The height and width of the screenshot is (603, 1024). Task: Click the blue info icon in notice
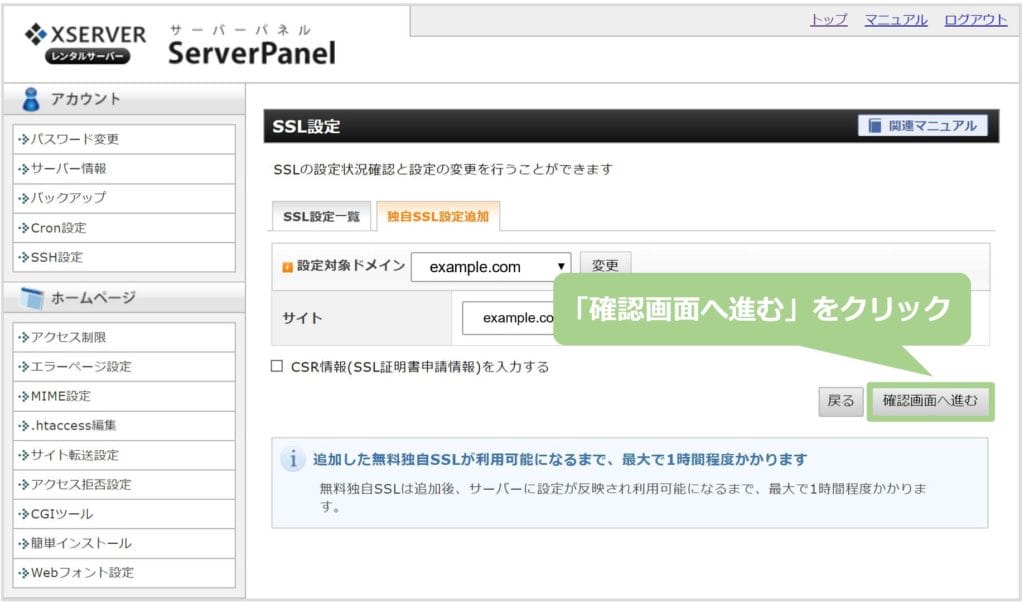tap(292, 460)
